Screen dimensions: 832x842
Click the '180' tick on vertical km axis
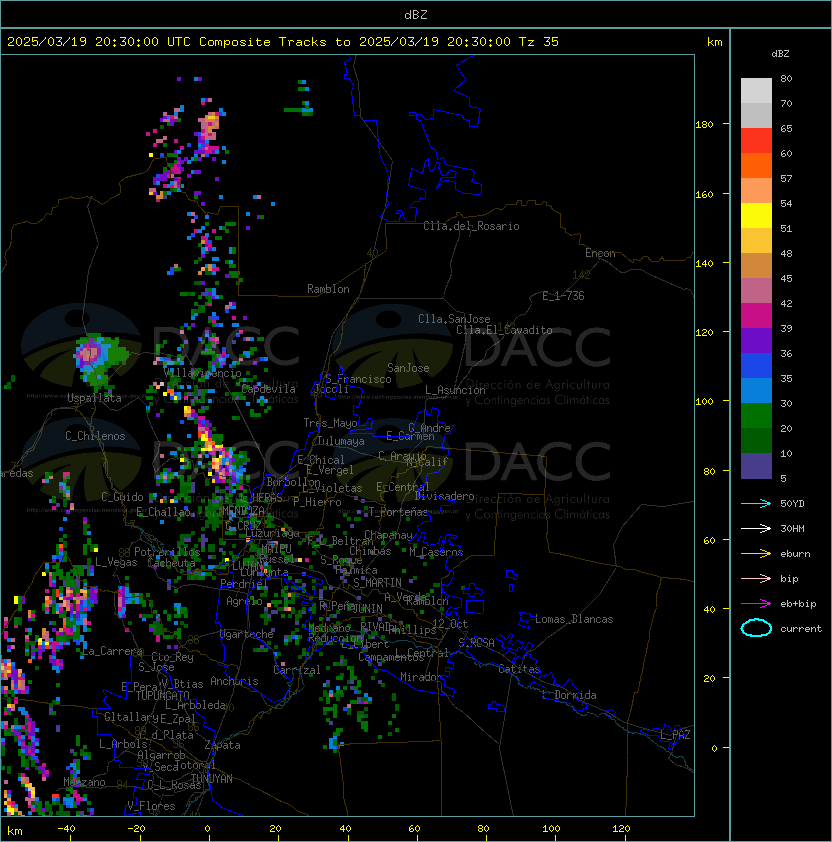[704, 125]
